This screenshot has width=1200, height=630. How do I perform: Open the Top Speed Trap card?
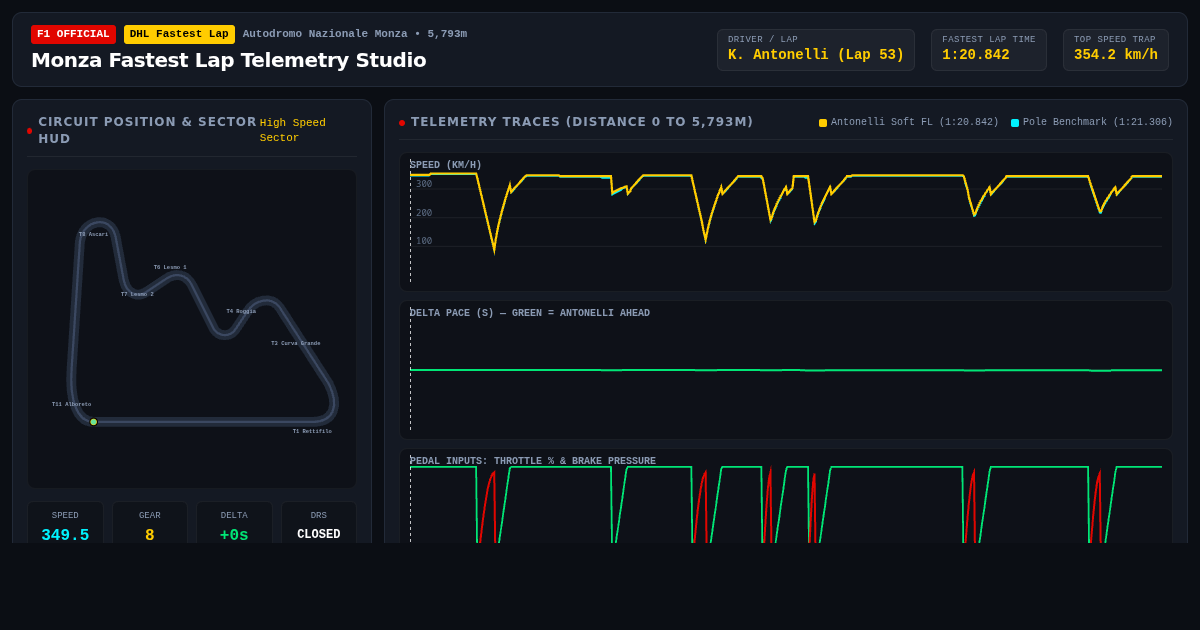click(x=1116, y=50)
